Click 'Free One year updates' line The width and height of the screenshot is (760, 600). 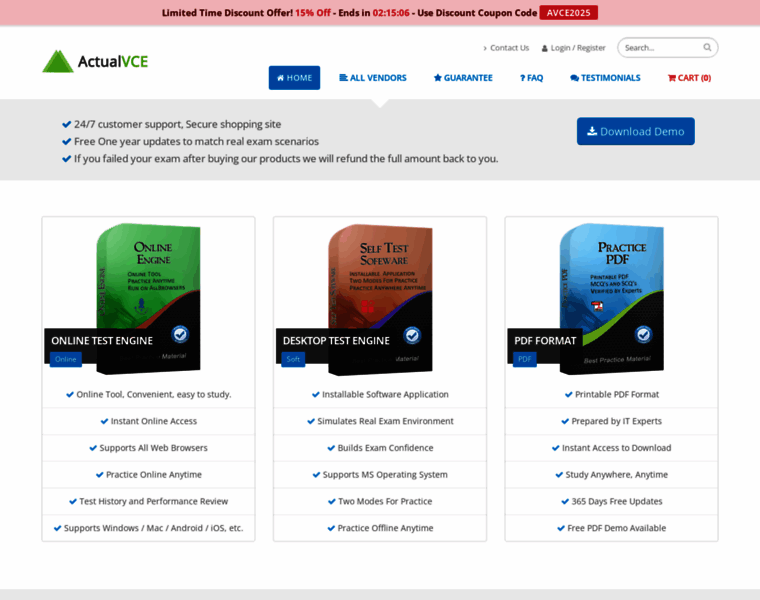pos(196,142)
